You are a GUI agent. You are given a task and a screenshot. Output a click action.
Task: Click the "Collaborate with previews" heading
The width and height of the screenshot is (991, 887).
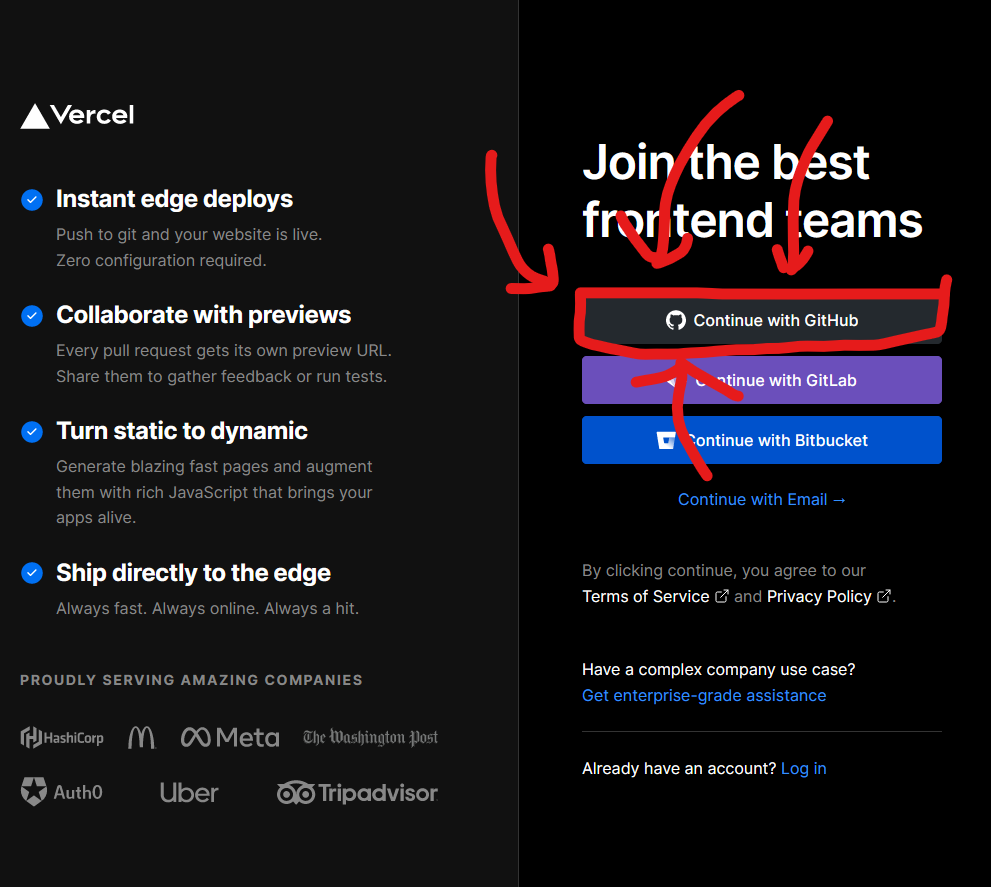(204, 315)
